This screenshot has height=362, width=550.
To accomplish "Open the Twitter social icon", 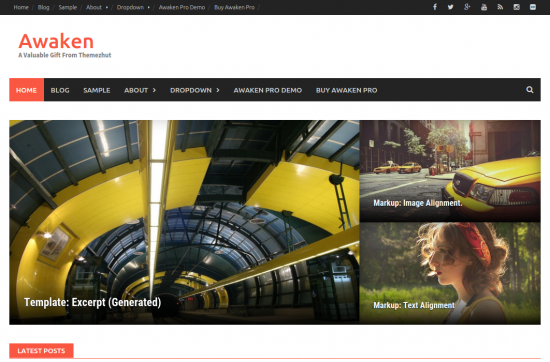I will [450, 7].
